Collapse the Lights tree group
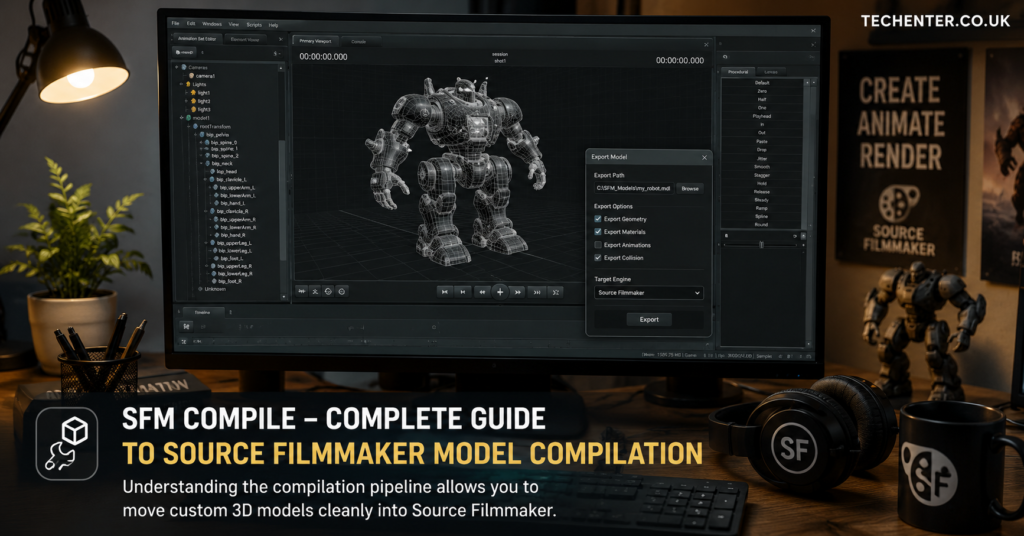This screenshot has width=1024, height=536. tap(181, 84)
